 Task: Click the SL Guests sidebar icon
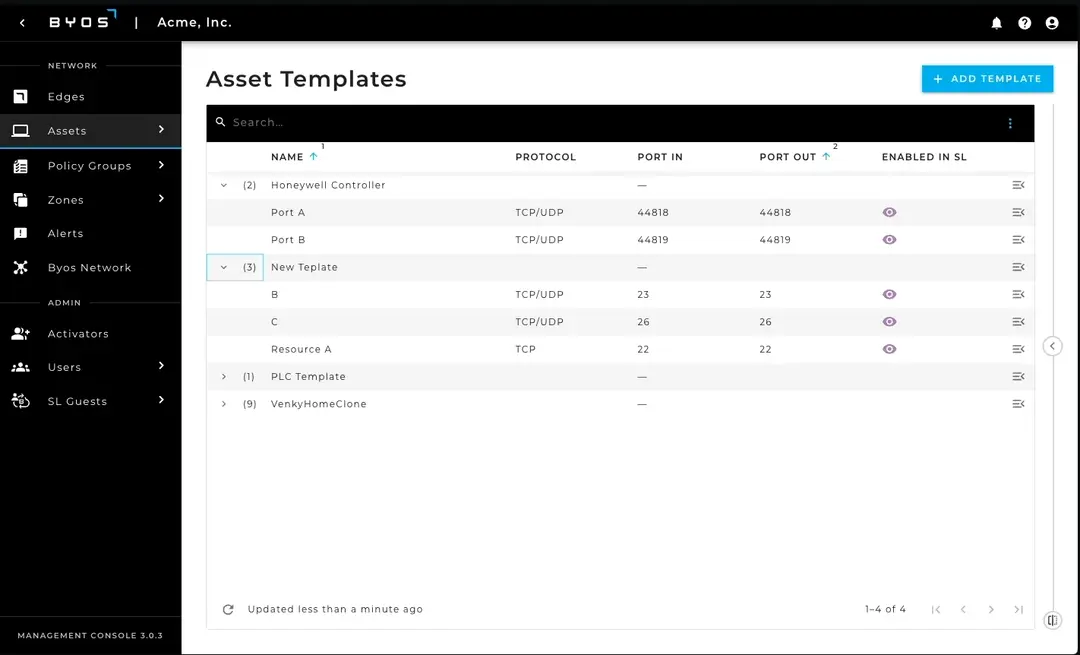(21, 401)
